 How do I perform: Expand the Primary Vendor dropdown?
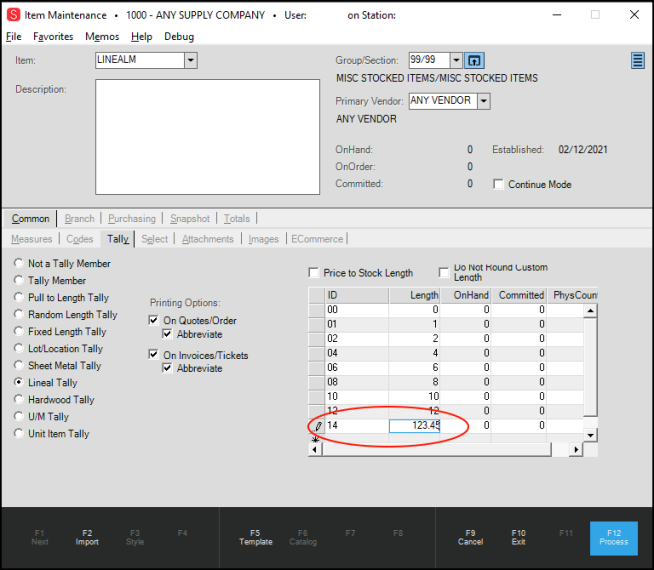(483, 101)
